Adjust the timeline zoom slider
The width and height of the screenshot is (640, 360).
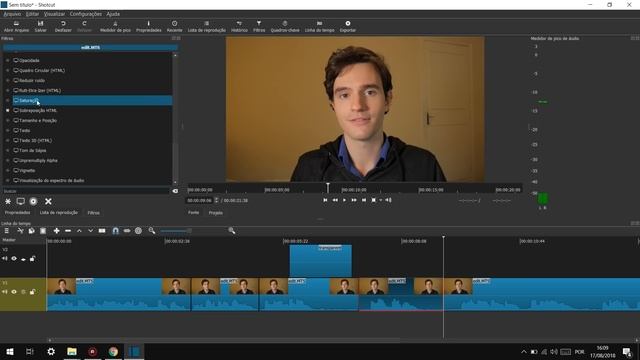[x=192, y=231]
